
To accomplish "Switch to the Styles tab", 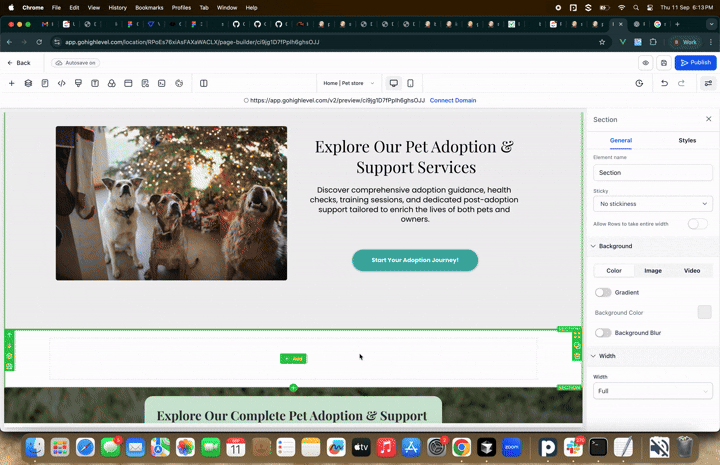I will point(687,141).
